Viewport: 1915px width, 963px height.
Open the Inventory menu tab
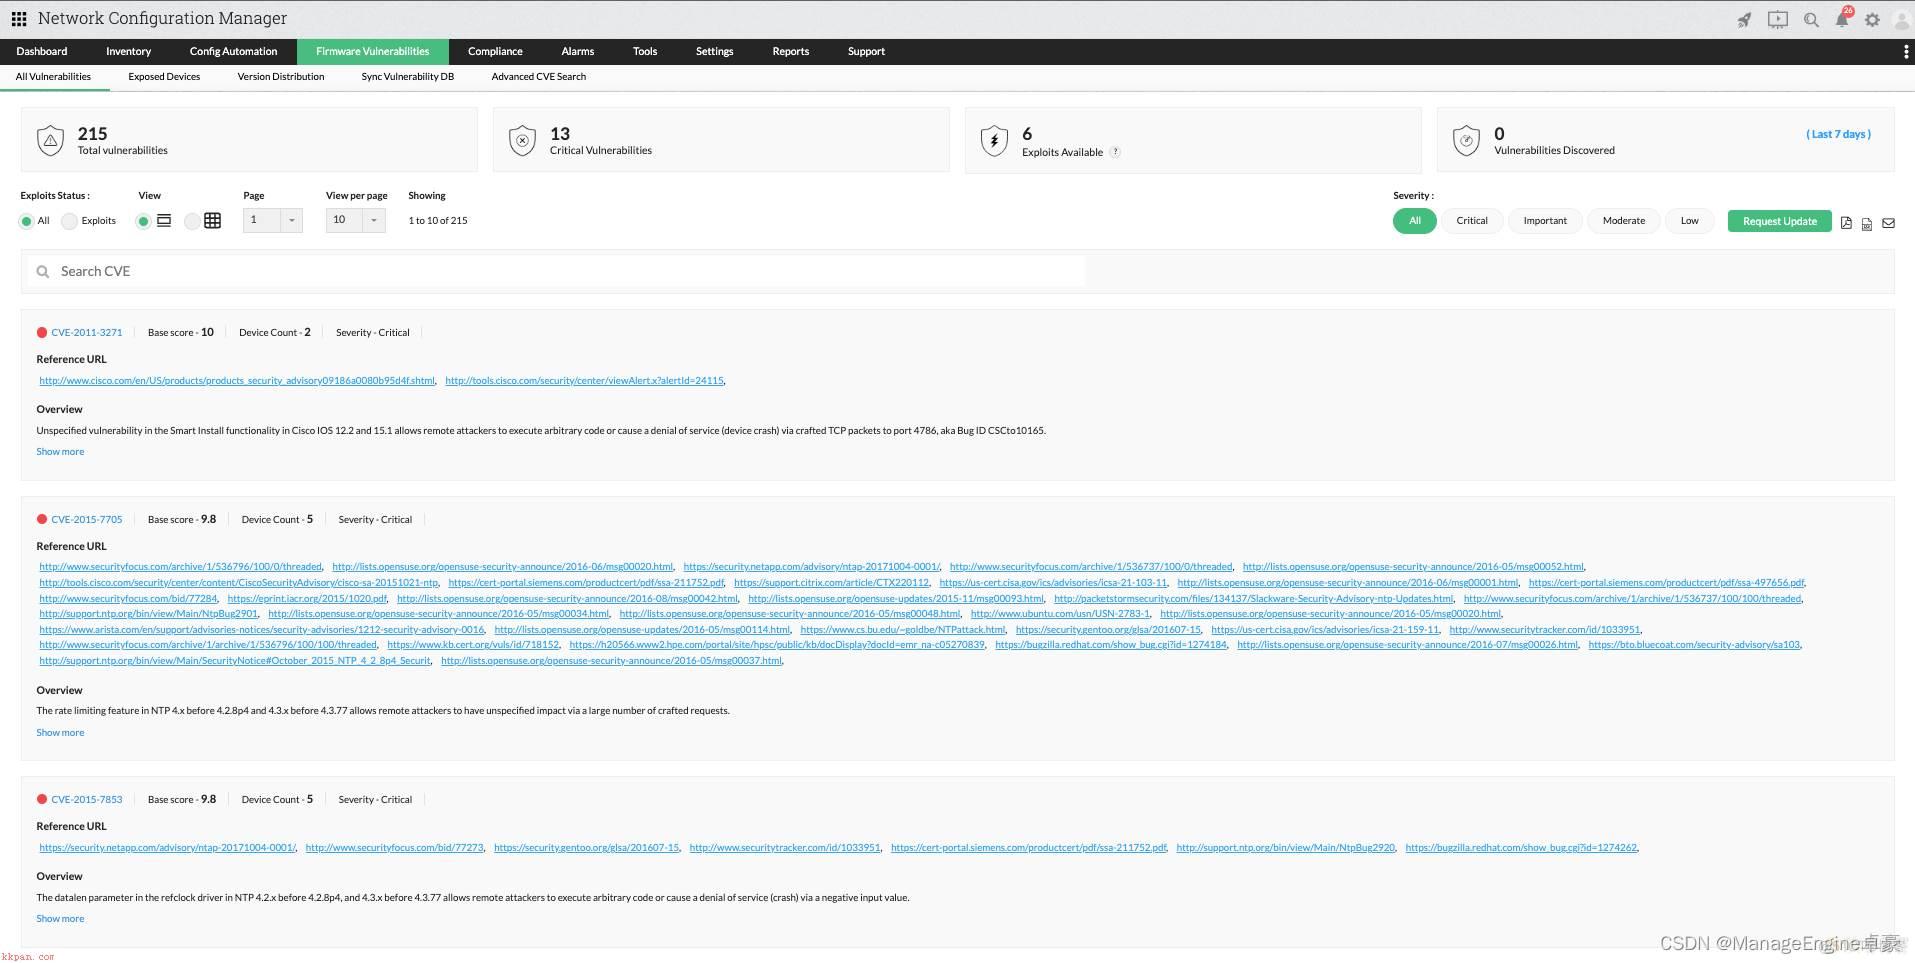point(128,52)
